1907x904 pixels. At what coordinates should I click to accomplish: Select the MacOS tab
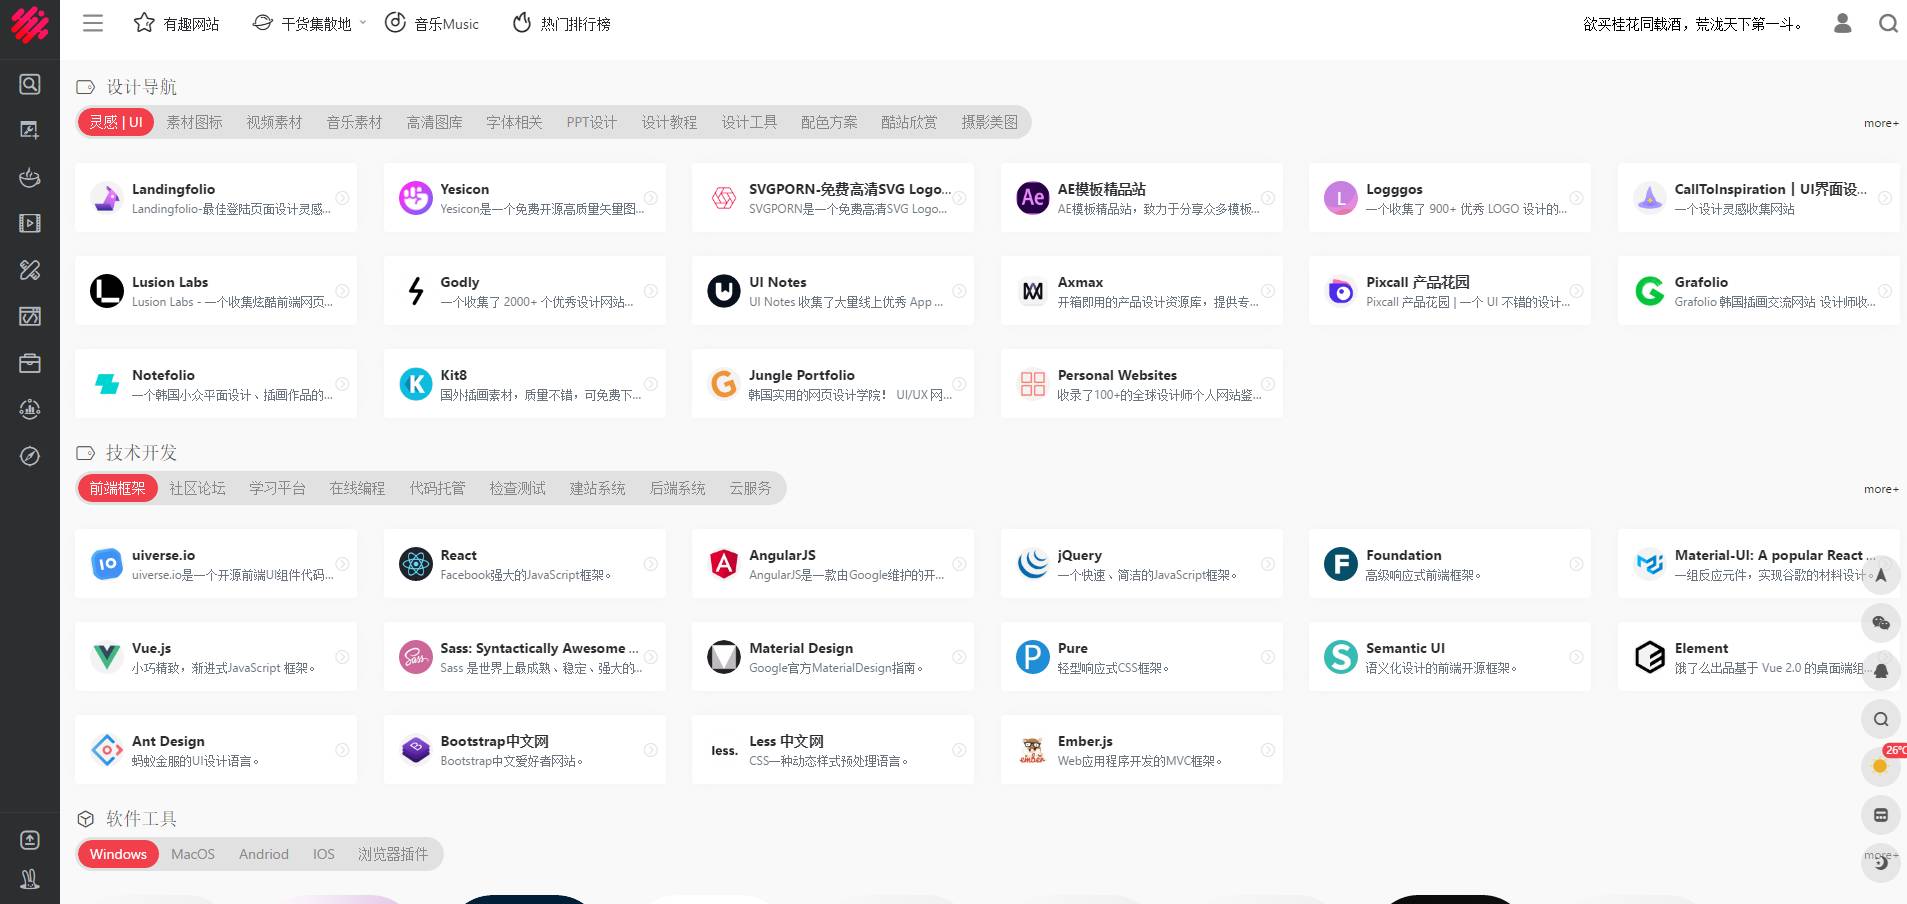193,854
